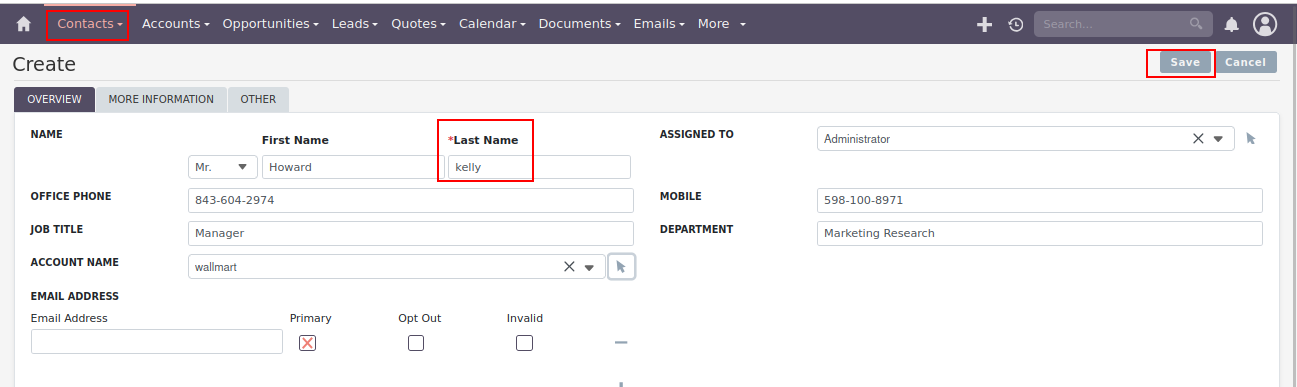Edit the Mobile number field
Image resolution: width=1297 pixels, height=387 pixels.
click(1040, 200)
